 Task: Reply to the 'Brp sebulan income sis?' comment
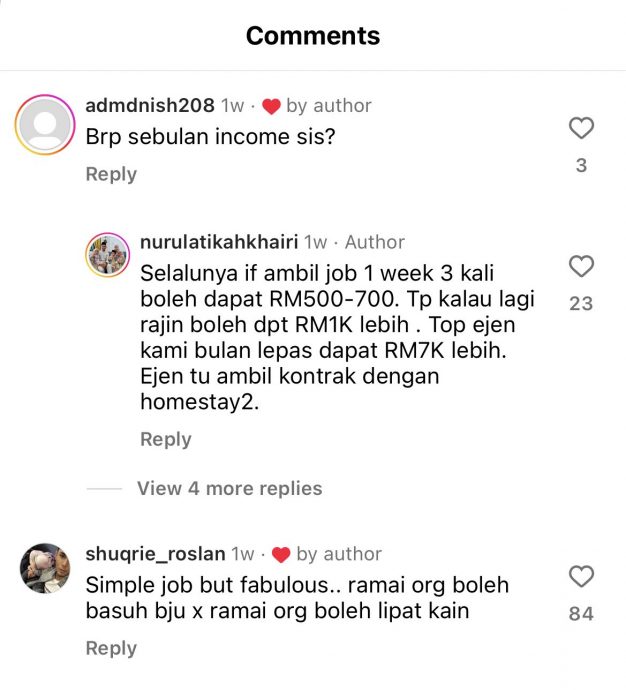(111, 174)
